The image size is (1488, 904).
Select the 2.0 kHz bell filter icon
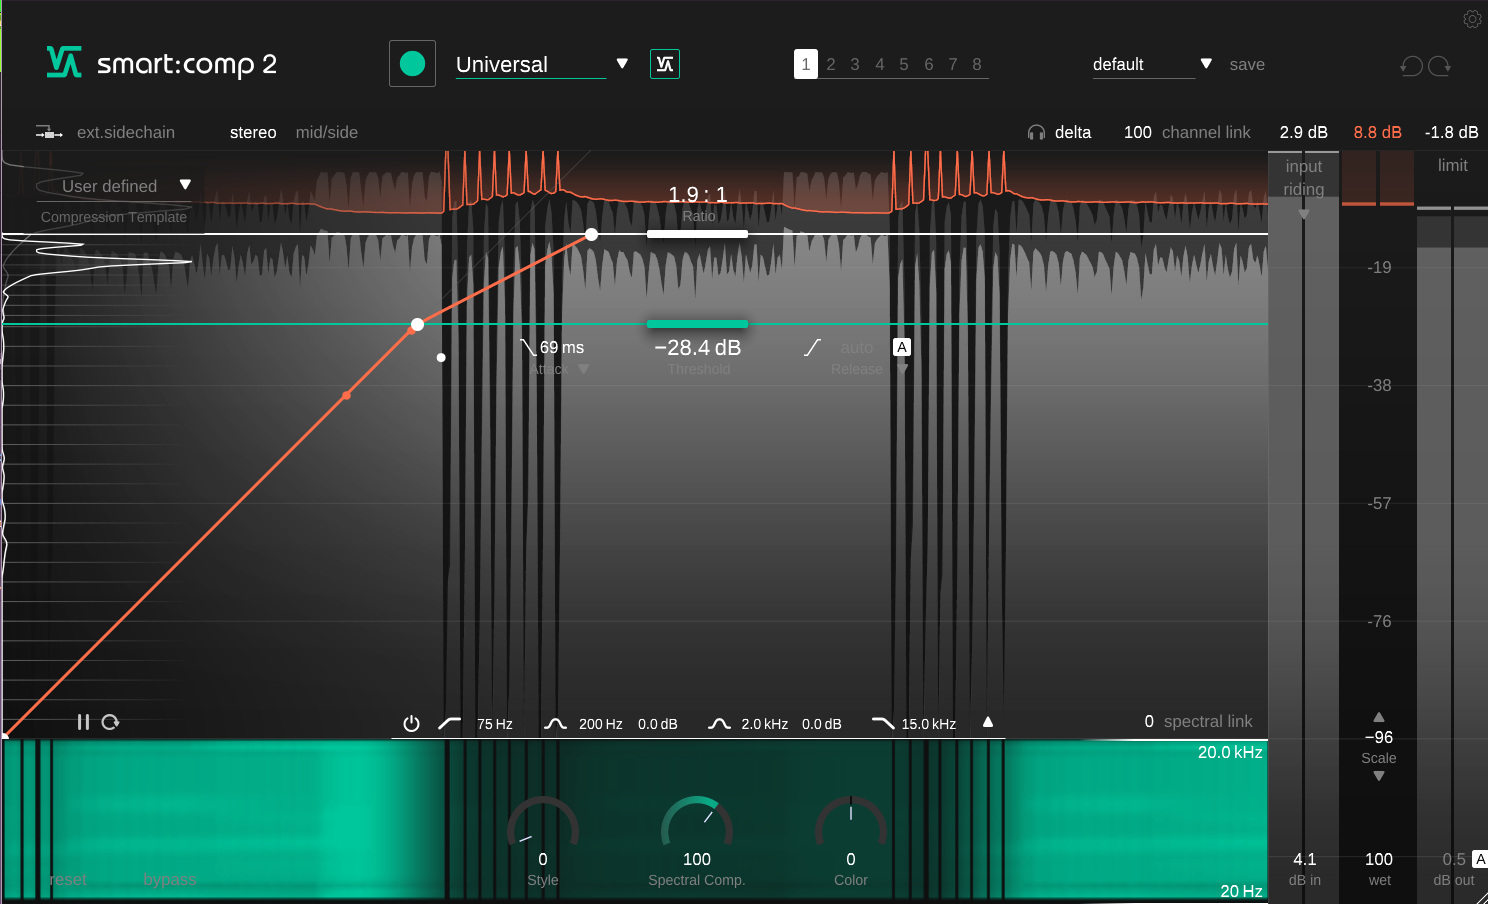click(719, 723)
